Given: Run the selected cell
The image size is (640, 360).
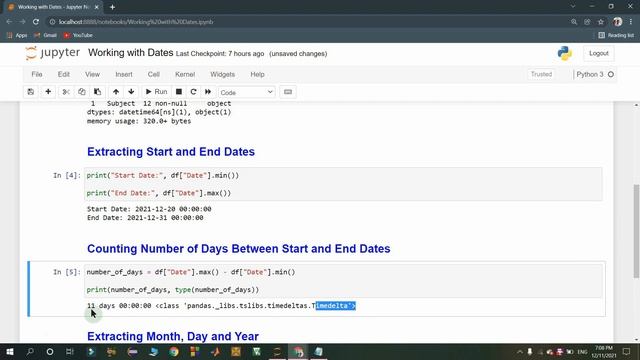Looking at the screenshot, I should click(157, 92).
